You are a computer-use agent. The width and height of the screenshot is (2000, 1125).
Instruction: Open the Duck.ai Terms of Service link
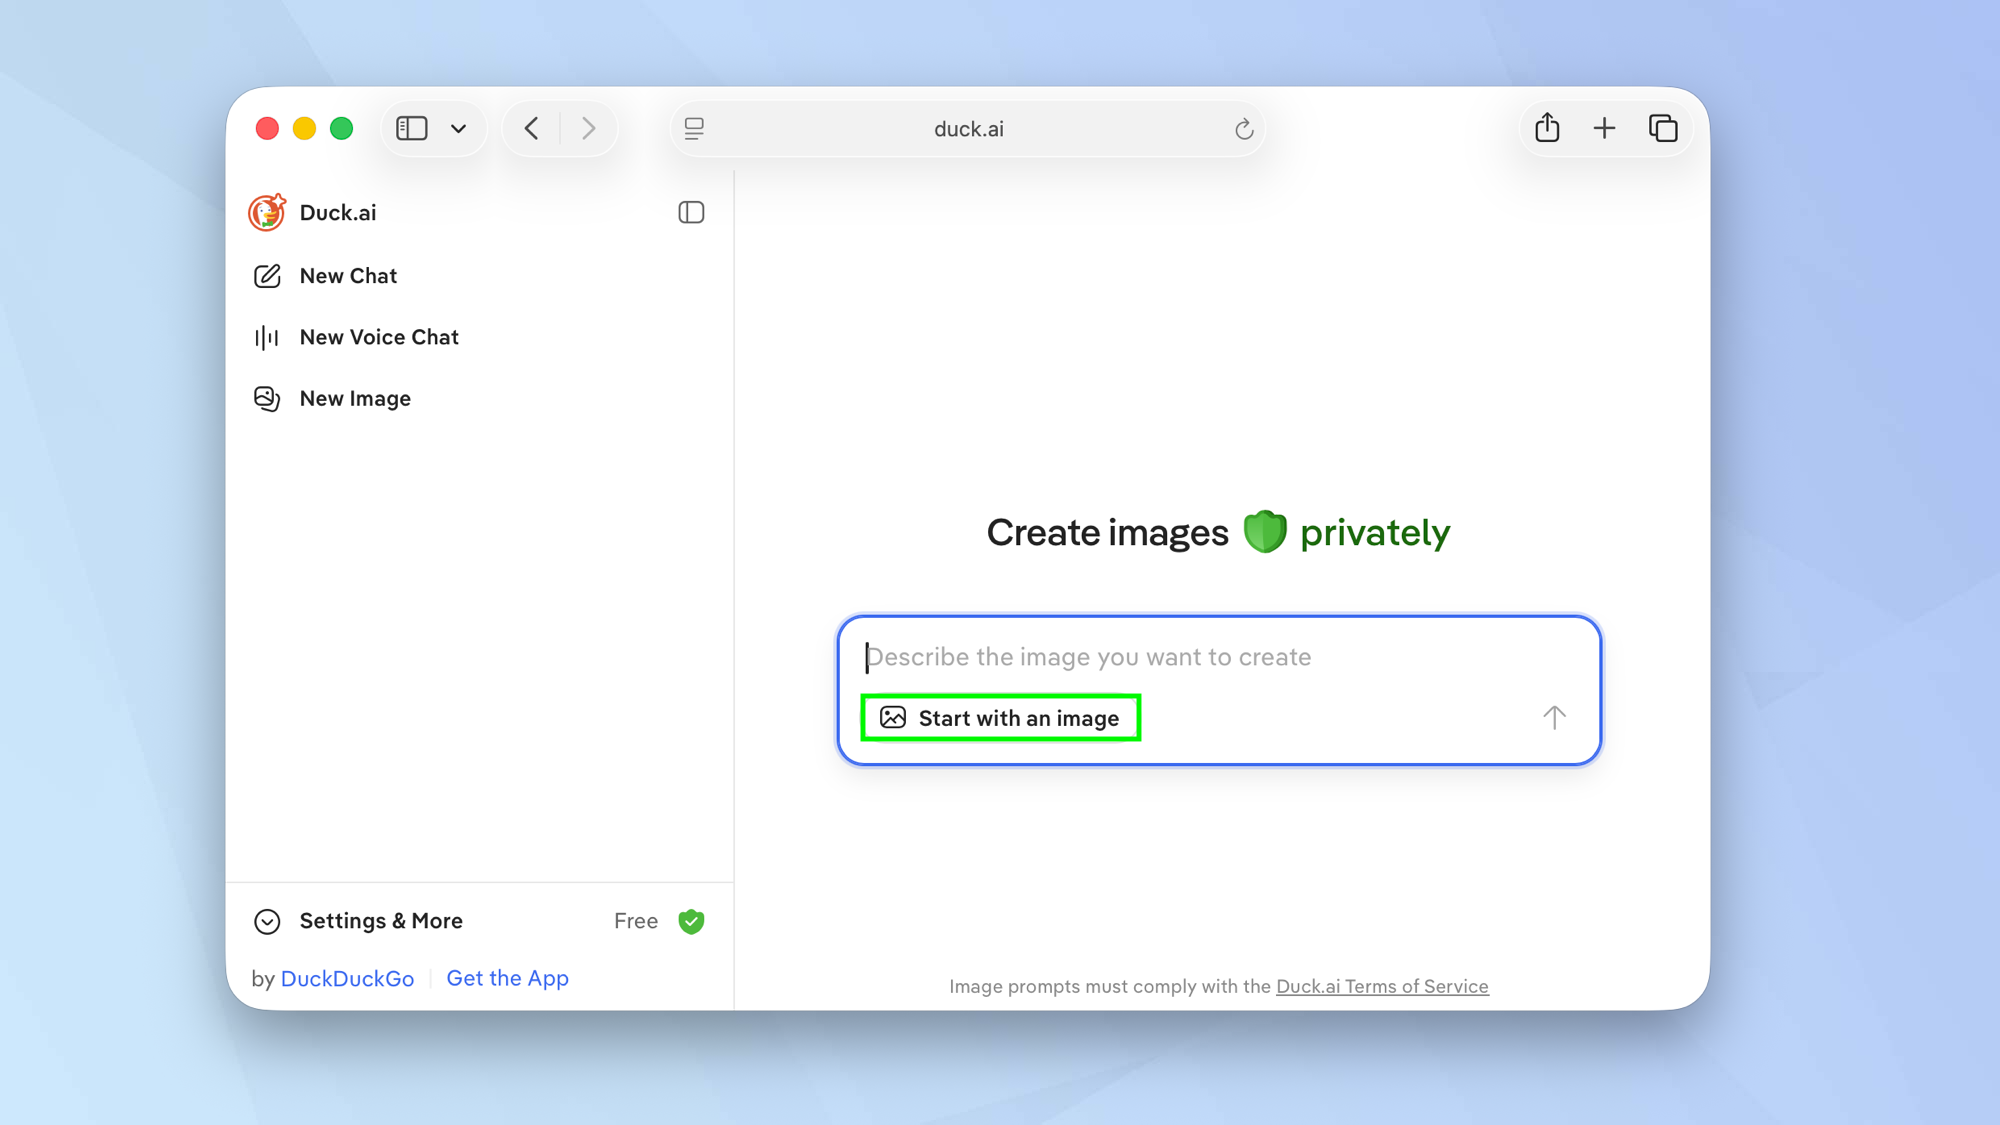point(1382,986)
